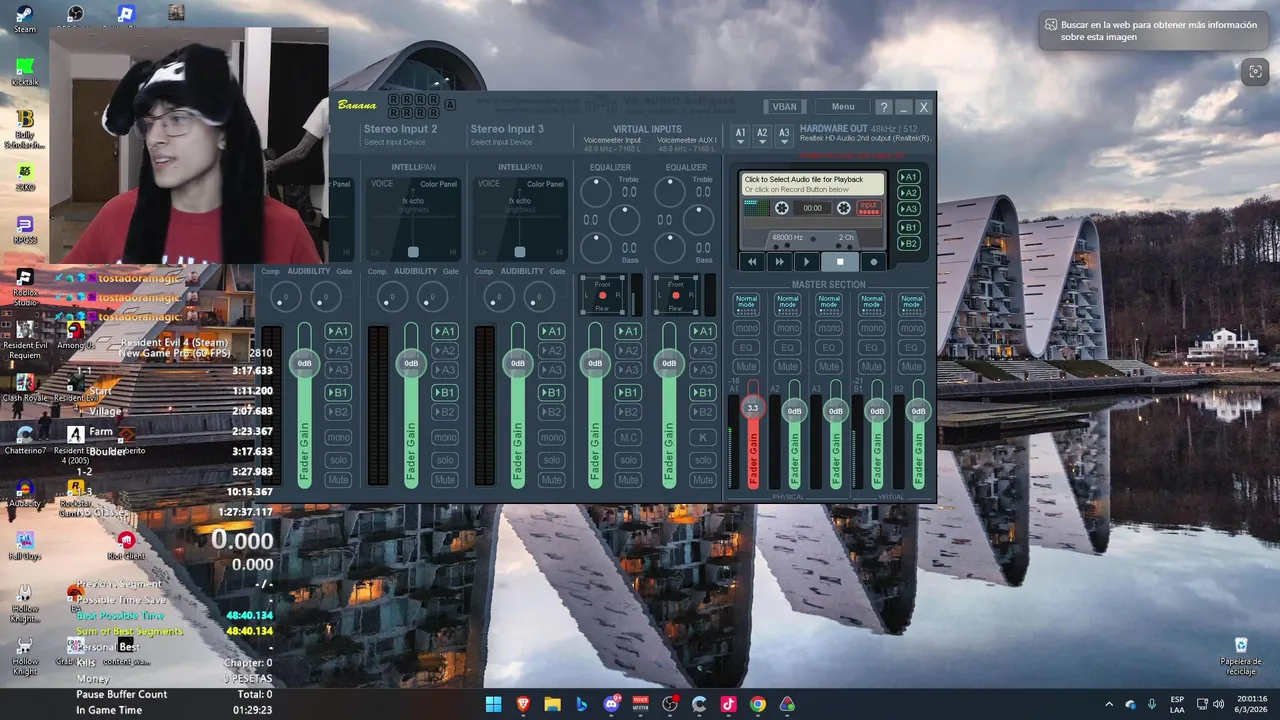Open OBS Studio from the taskbar

[670, 704]
